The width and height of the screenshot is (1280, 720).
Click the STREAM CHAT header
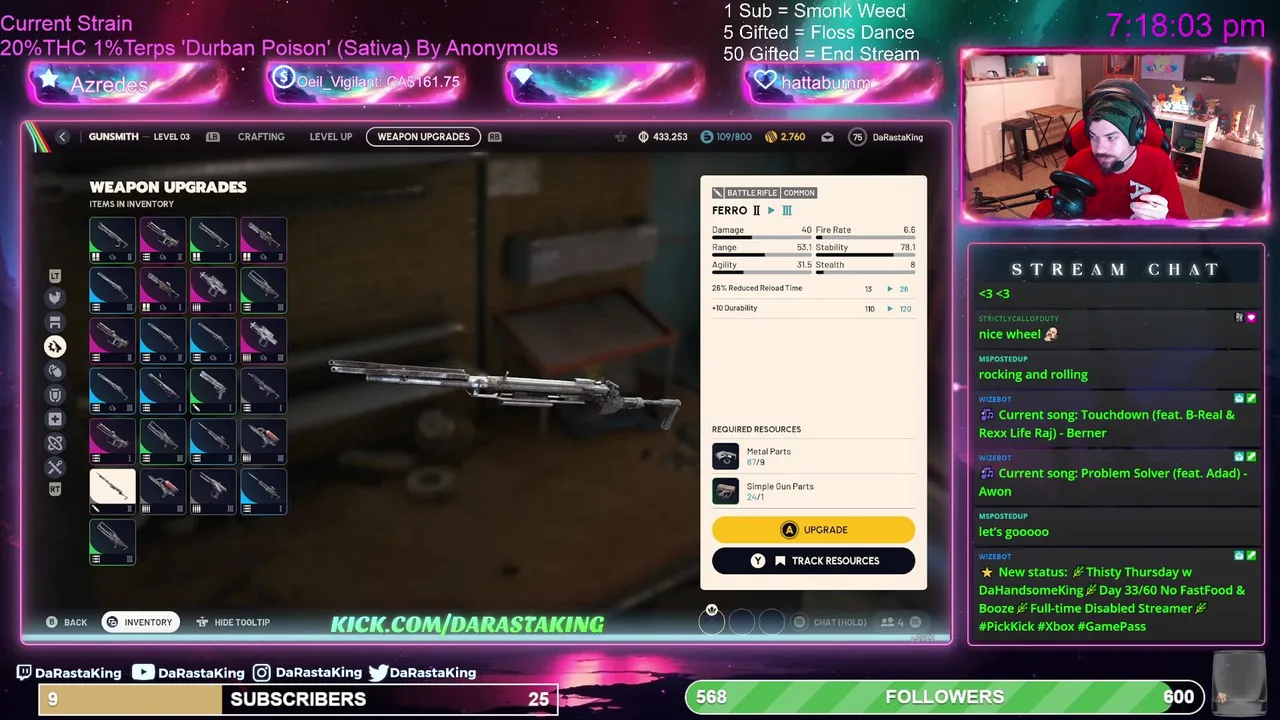[x=1115, y=270]
